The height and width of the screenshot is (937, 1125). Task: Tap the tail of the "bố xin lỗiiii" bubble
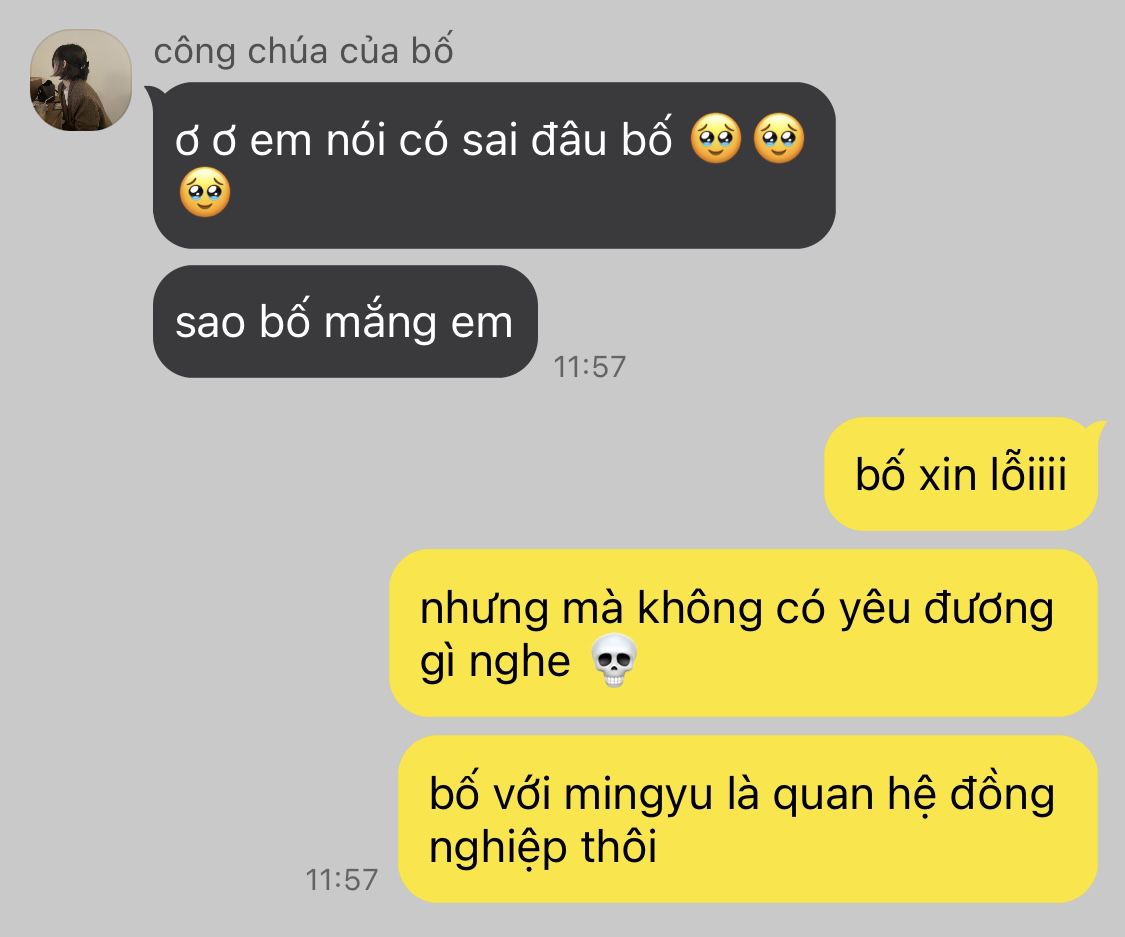(x=1098, y=429)
